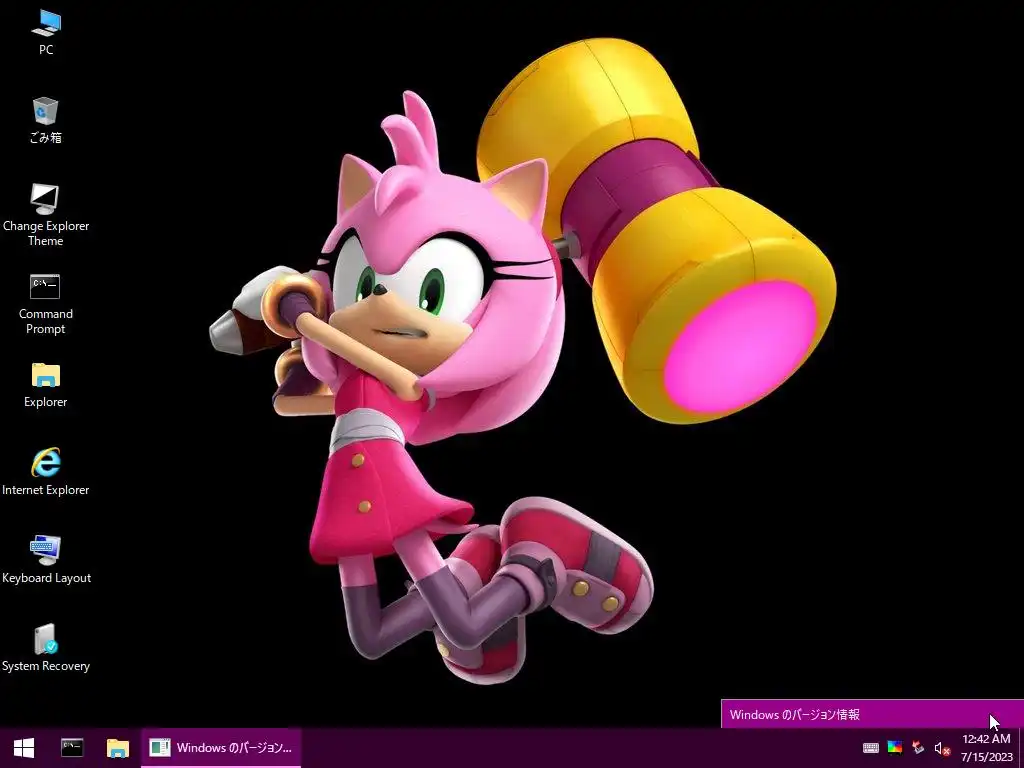
Task: Click the Command Prompt icon label text
Action: point(46,321)
